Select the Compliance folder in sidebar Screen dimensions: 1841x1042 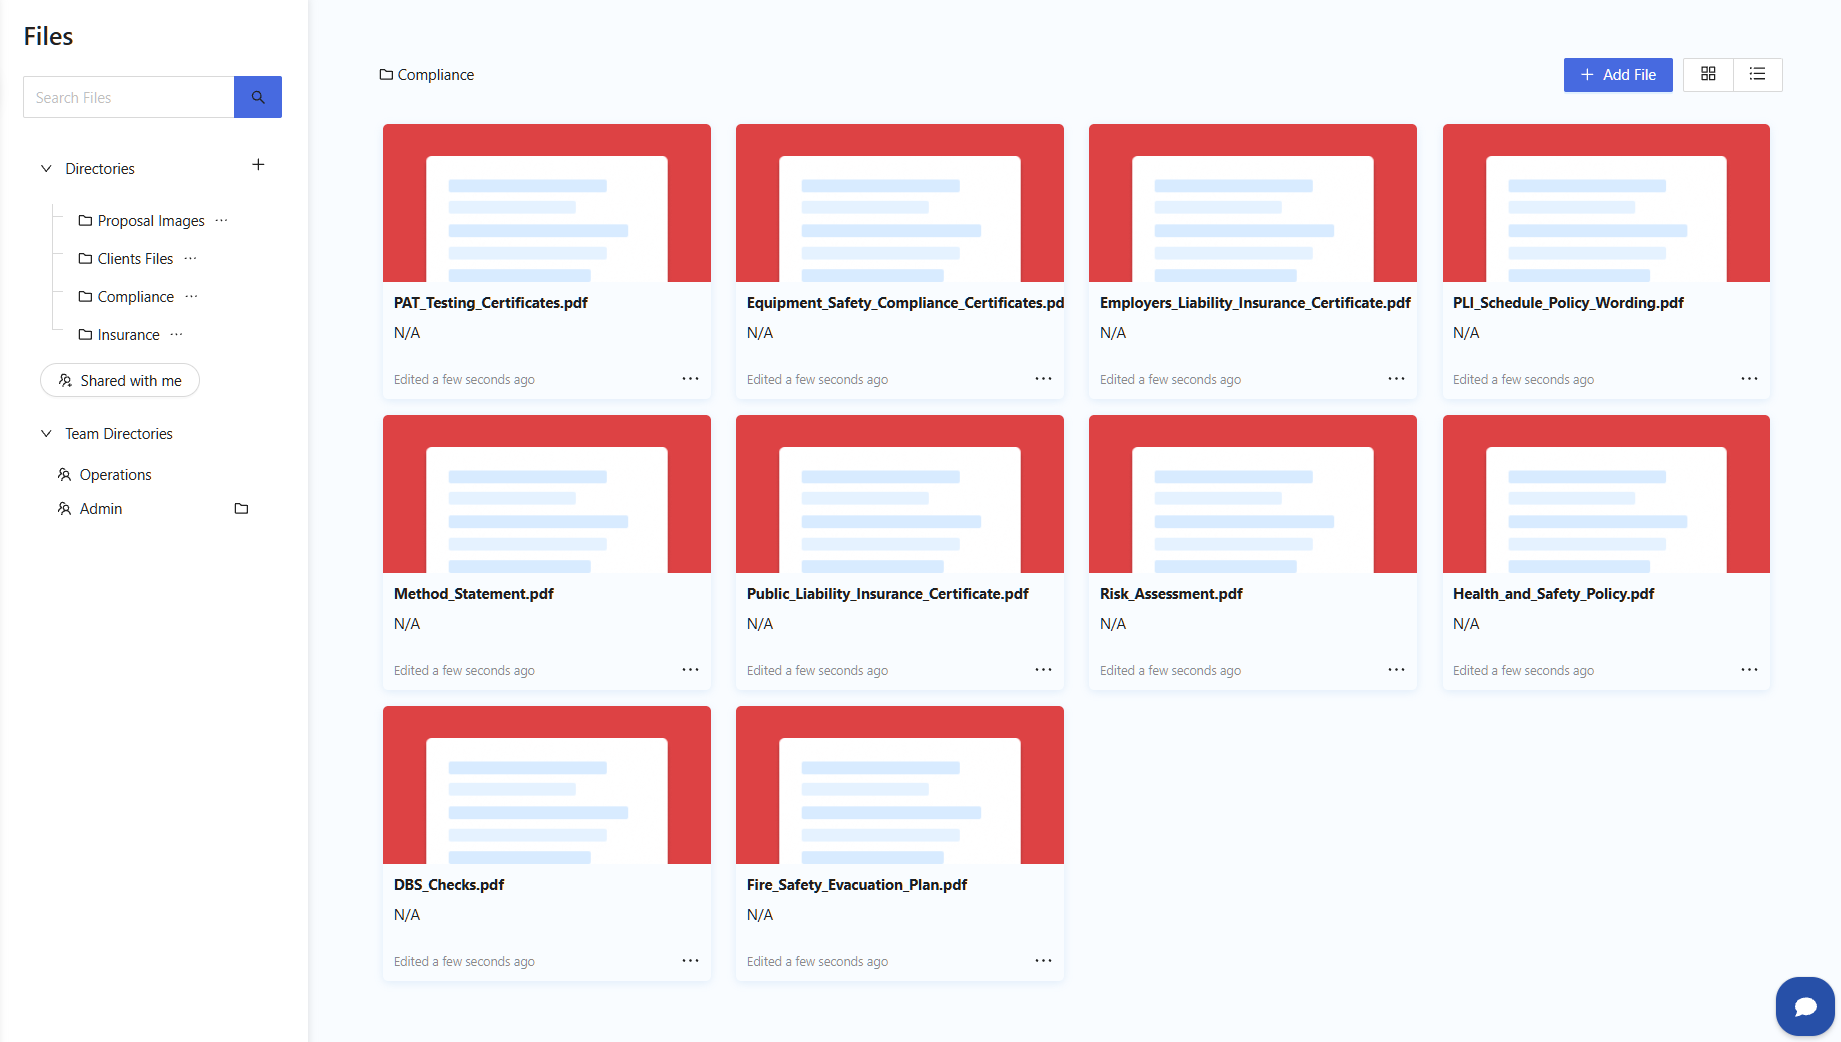click(126, 297)
